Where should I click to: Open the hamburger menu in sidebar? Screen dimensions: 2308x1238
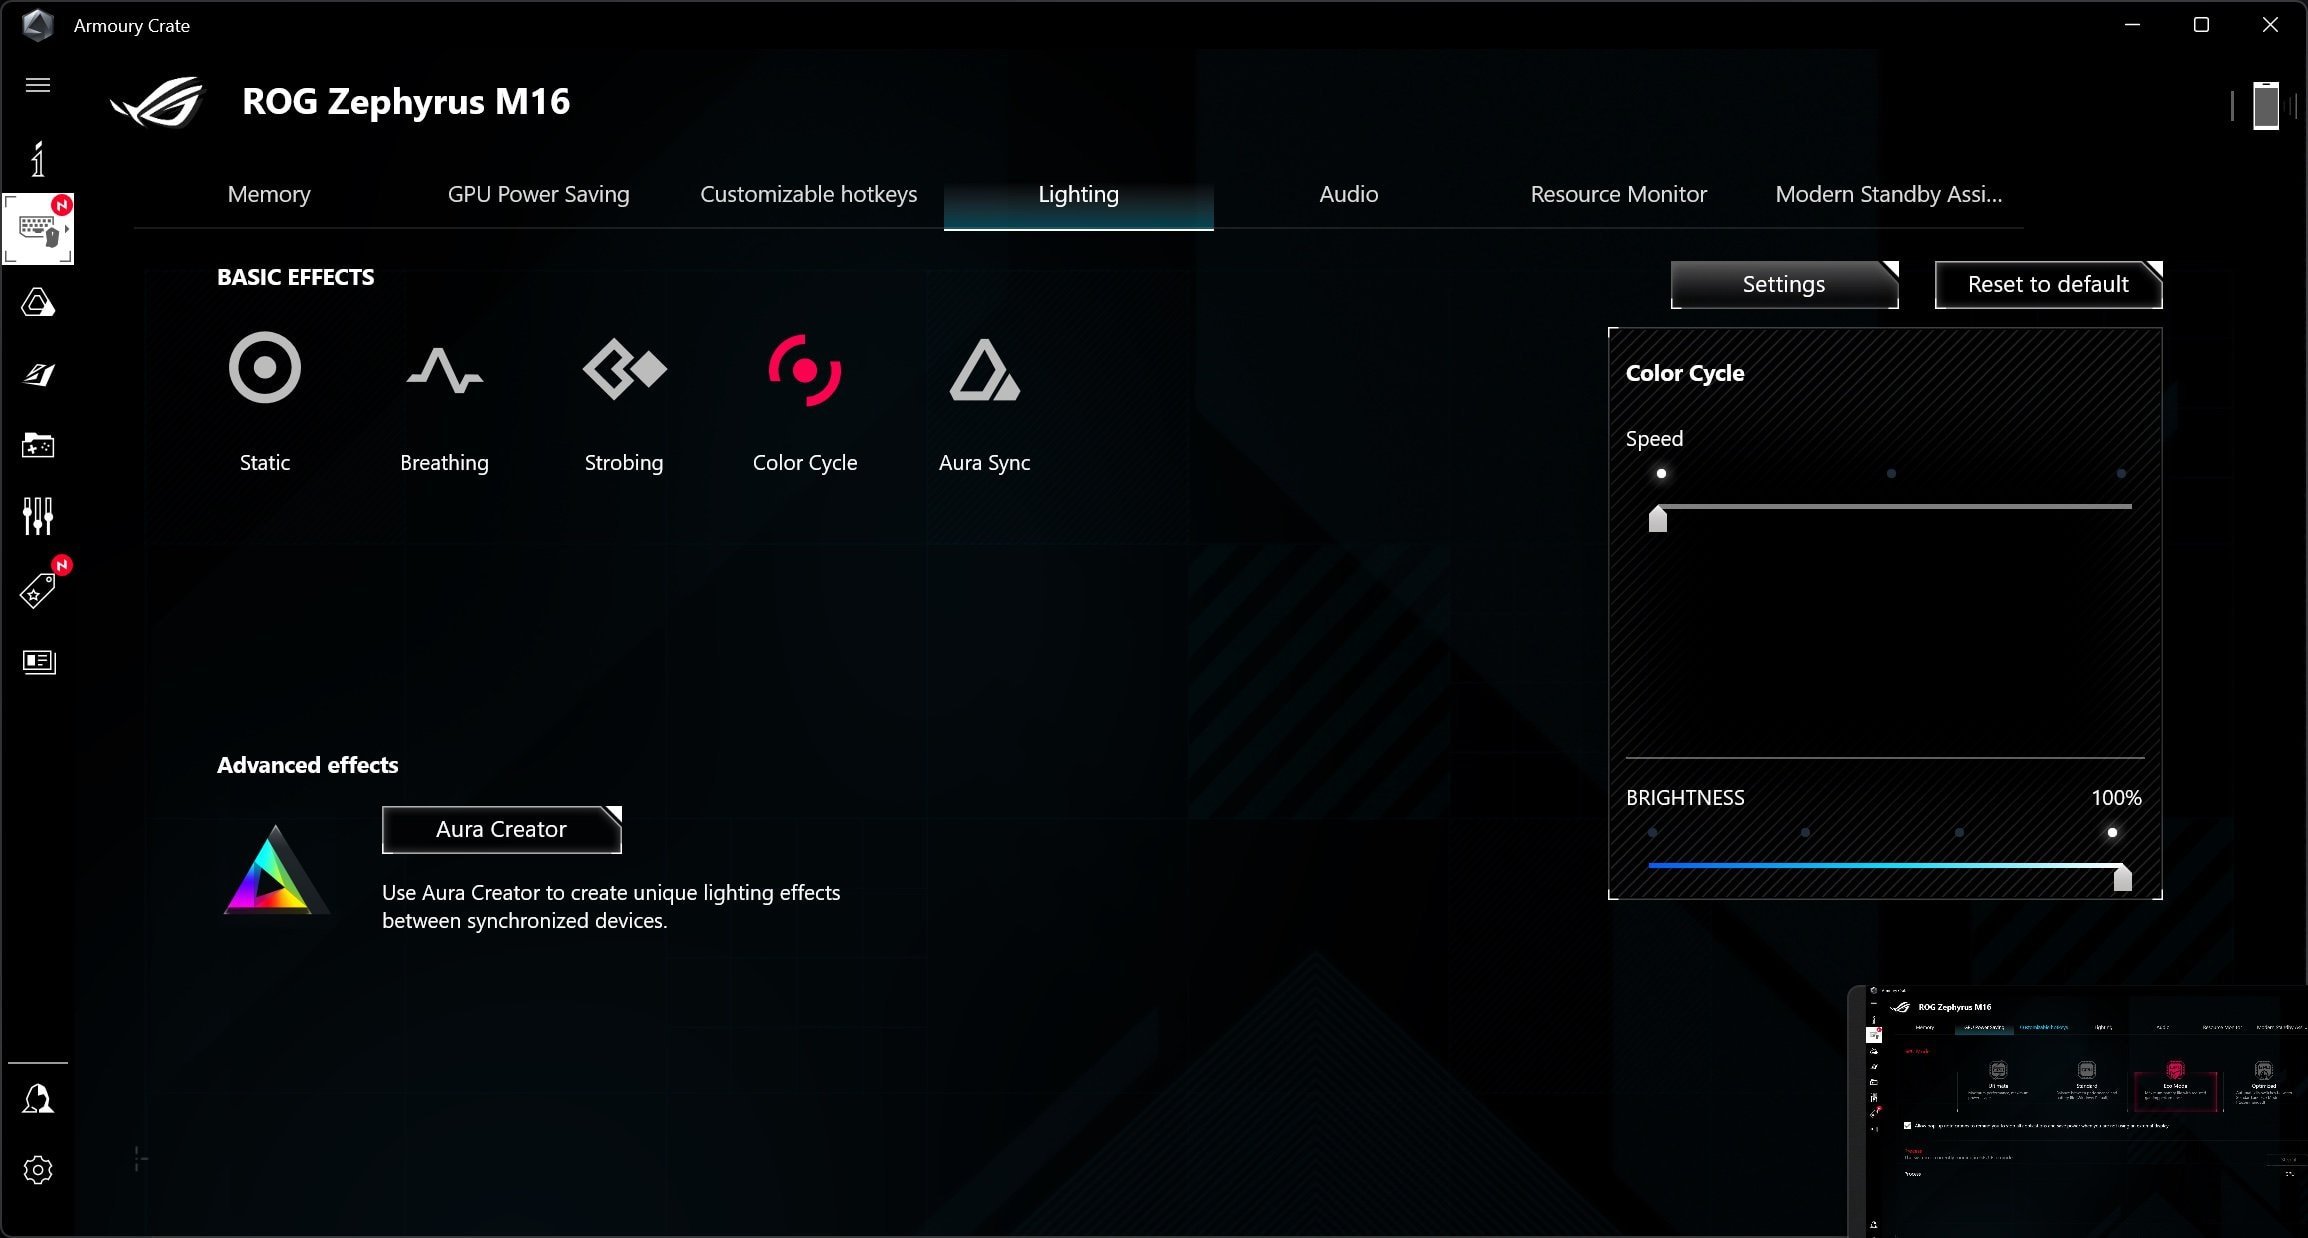click(38, 85)
